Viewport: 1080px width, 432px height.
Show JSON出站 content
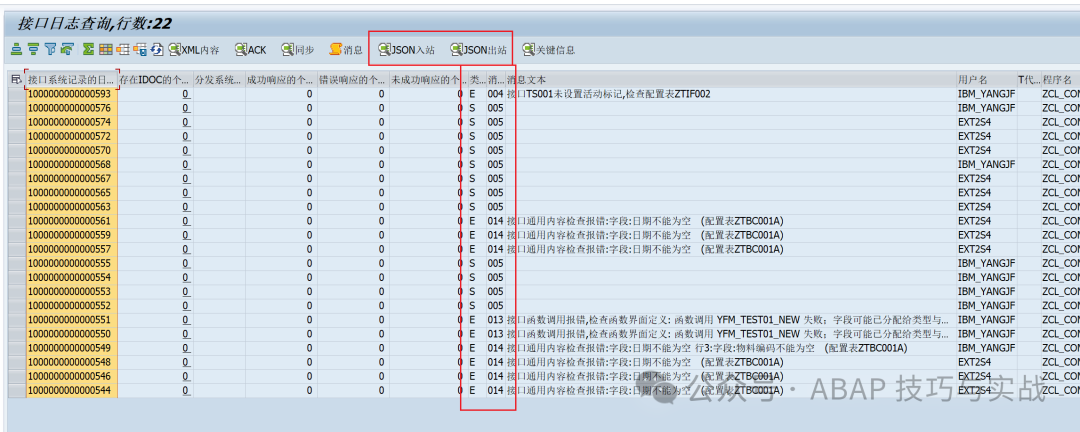(x=479, y=50)
